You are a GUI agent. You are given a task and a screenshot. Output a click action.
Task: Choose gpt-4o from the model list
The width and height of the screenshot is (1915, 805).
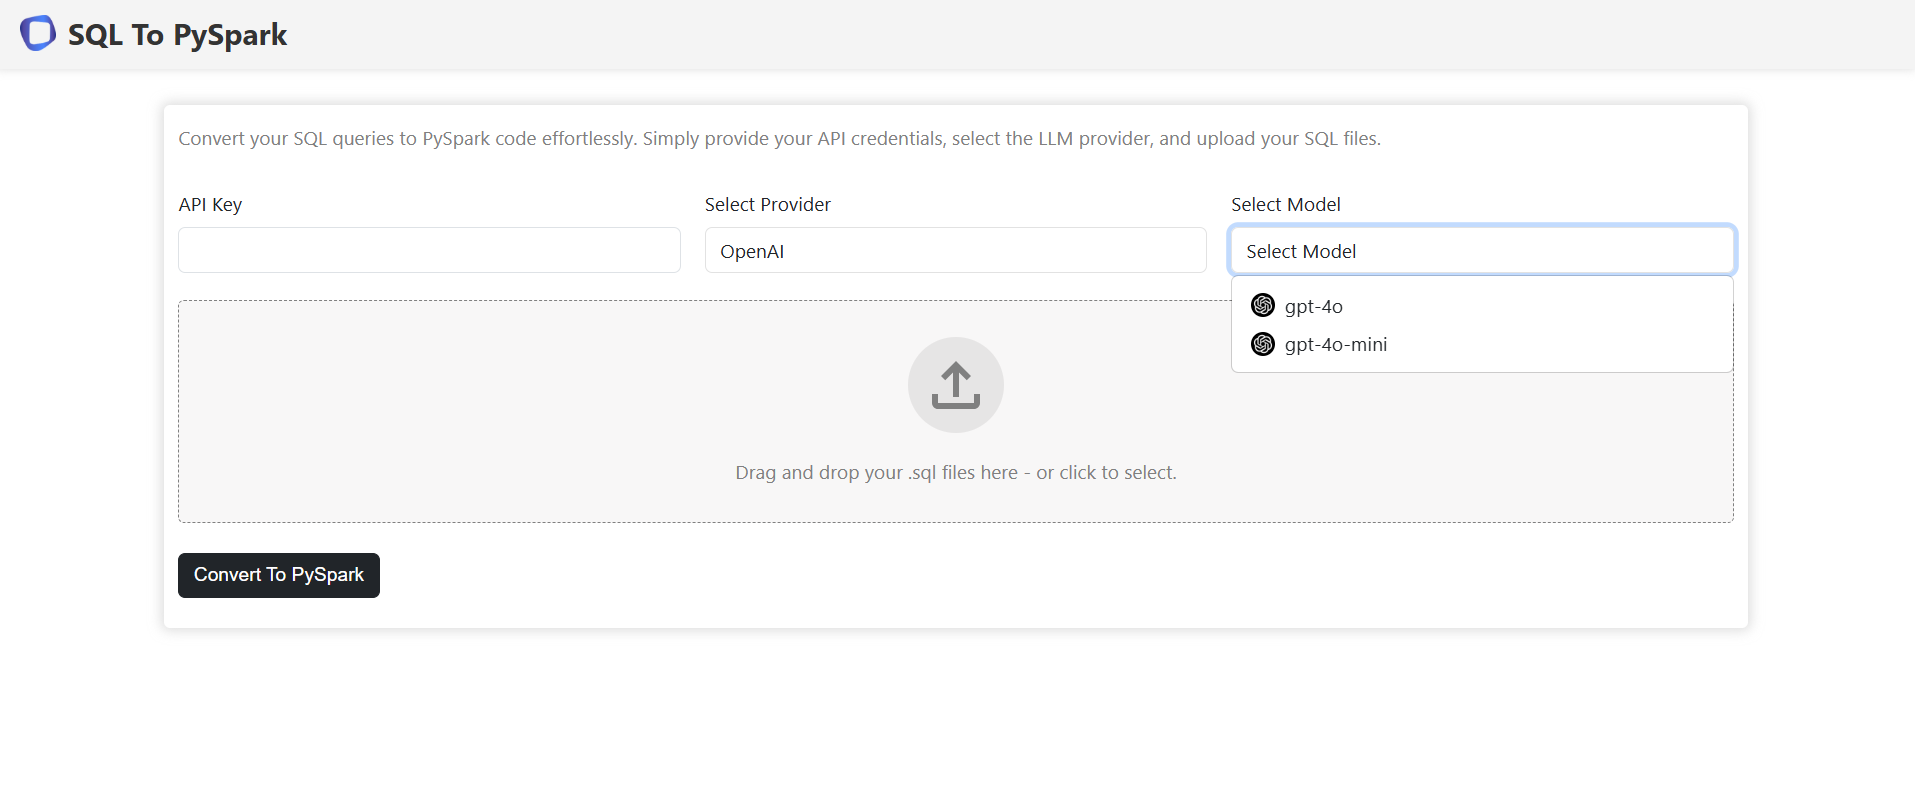coord(1482,306)
